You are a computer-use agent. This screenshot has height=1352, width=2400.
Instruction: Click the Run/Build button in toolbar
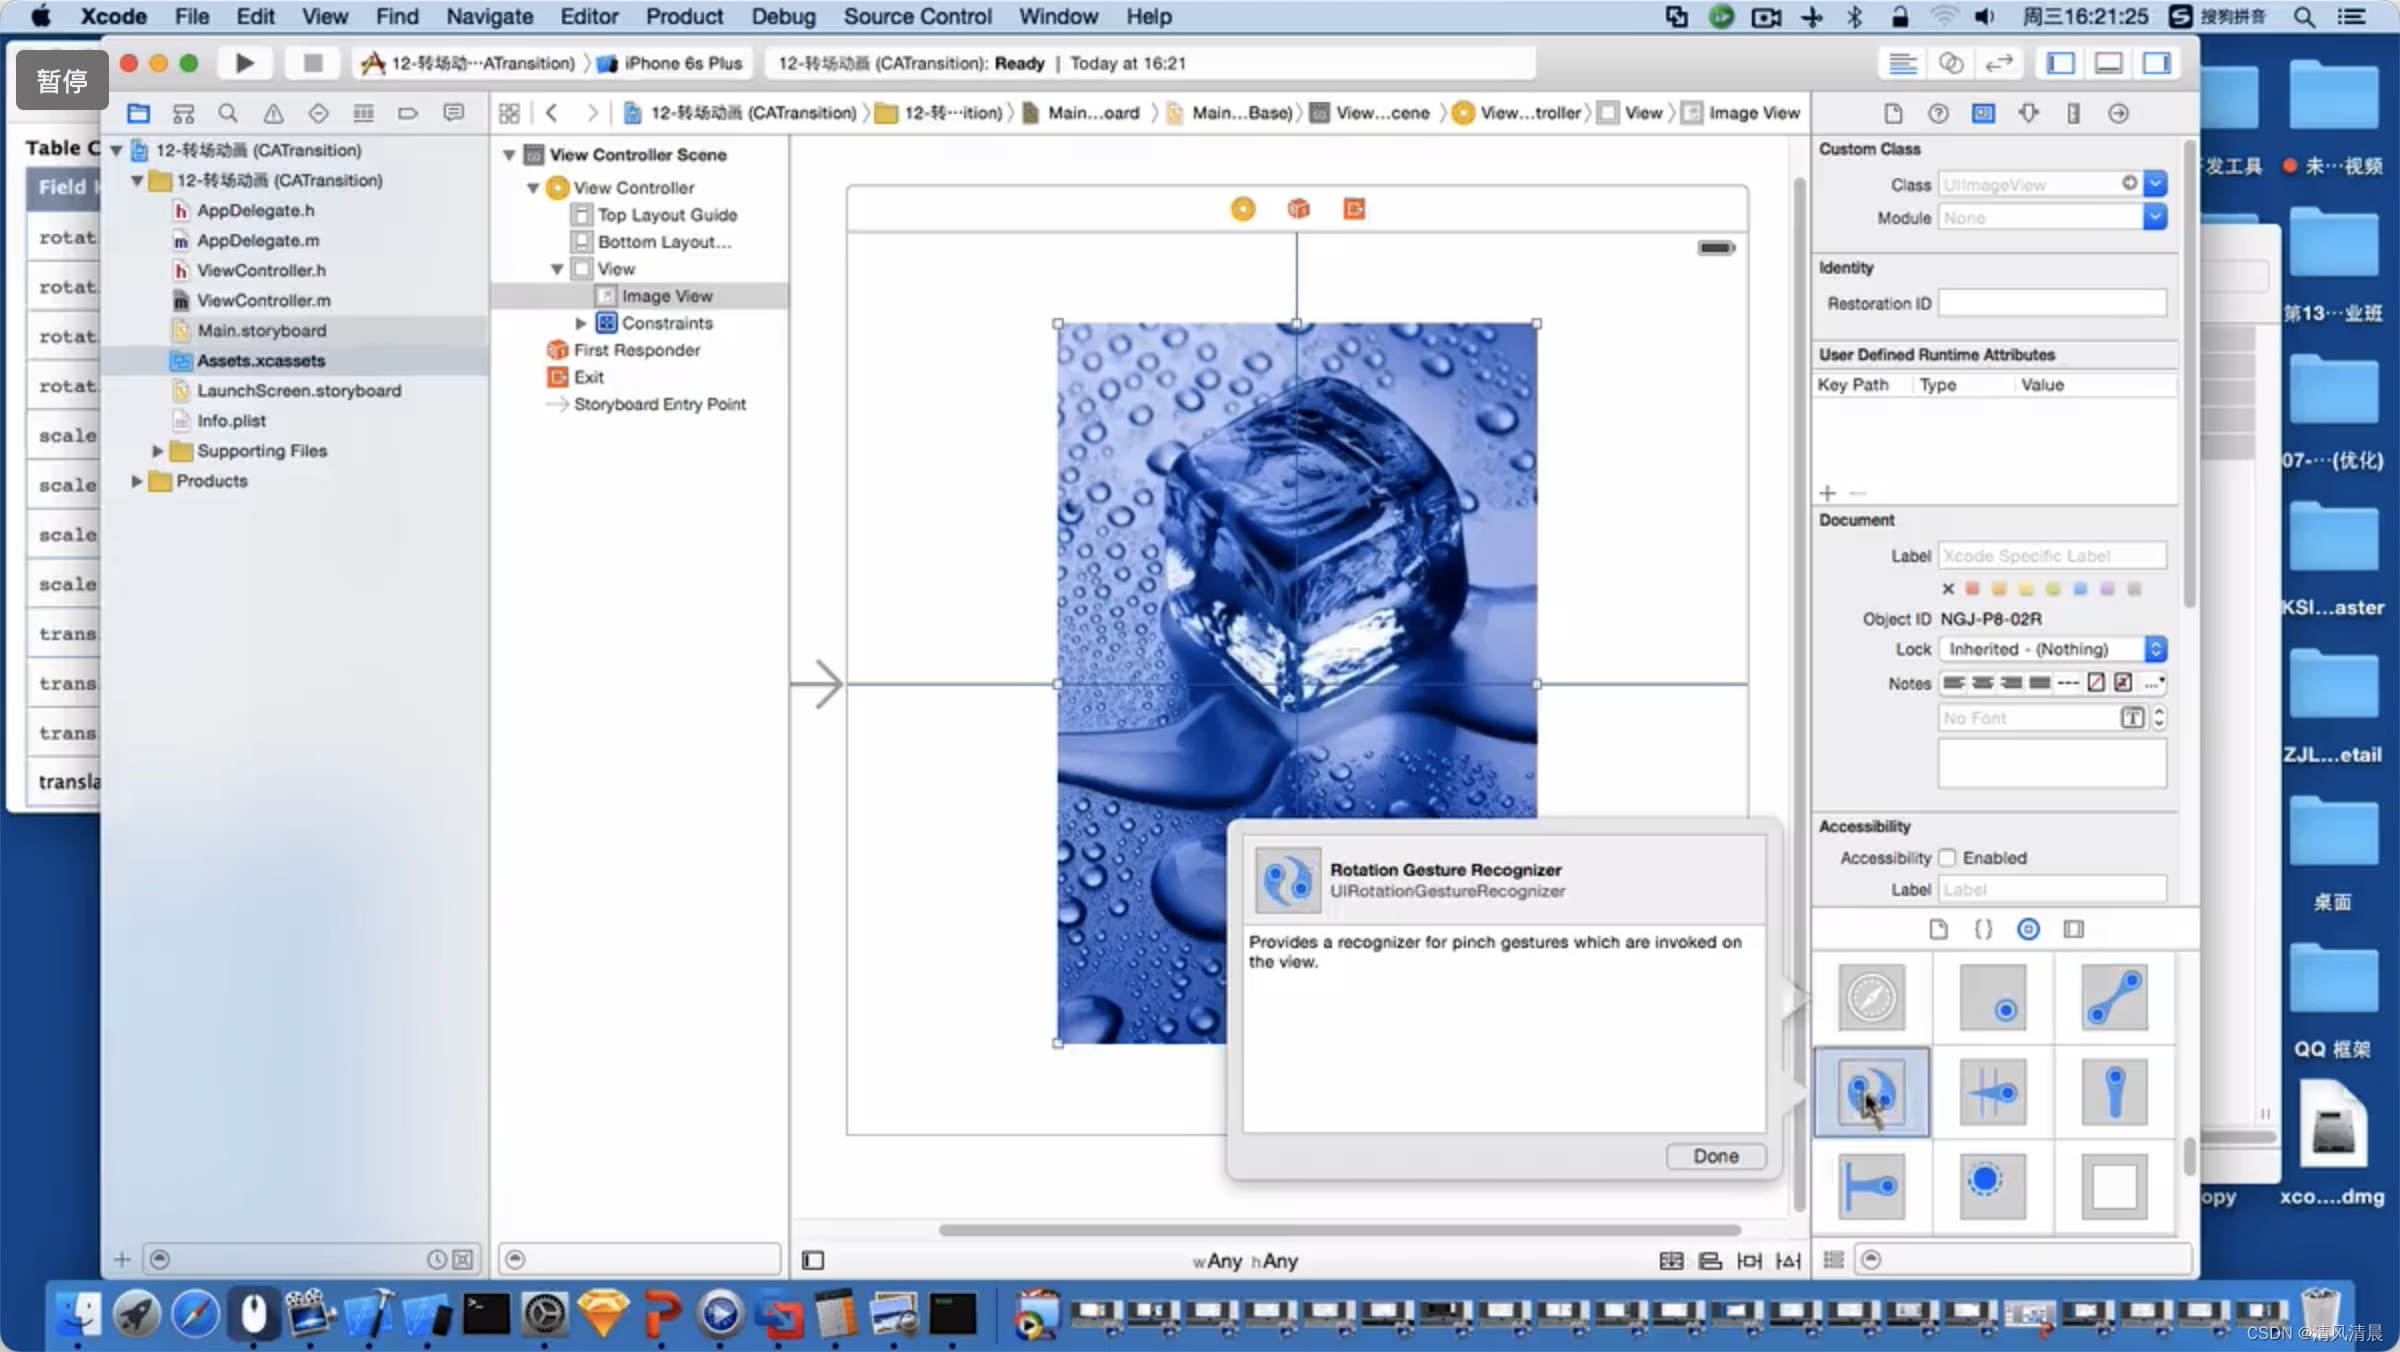click(x=244, y=63)
